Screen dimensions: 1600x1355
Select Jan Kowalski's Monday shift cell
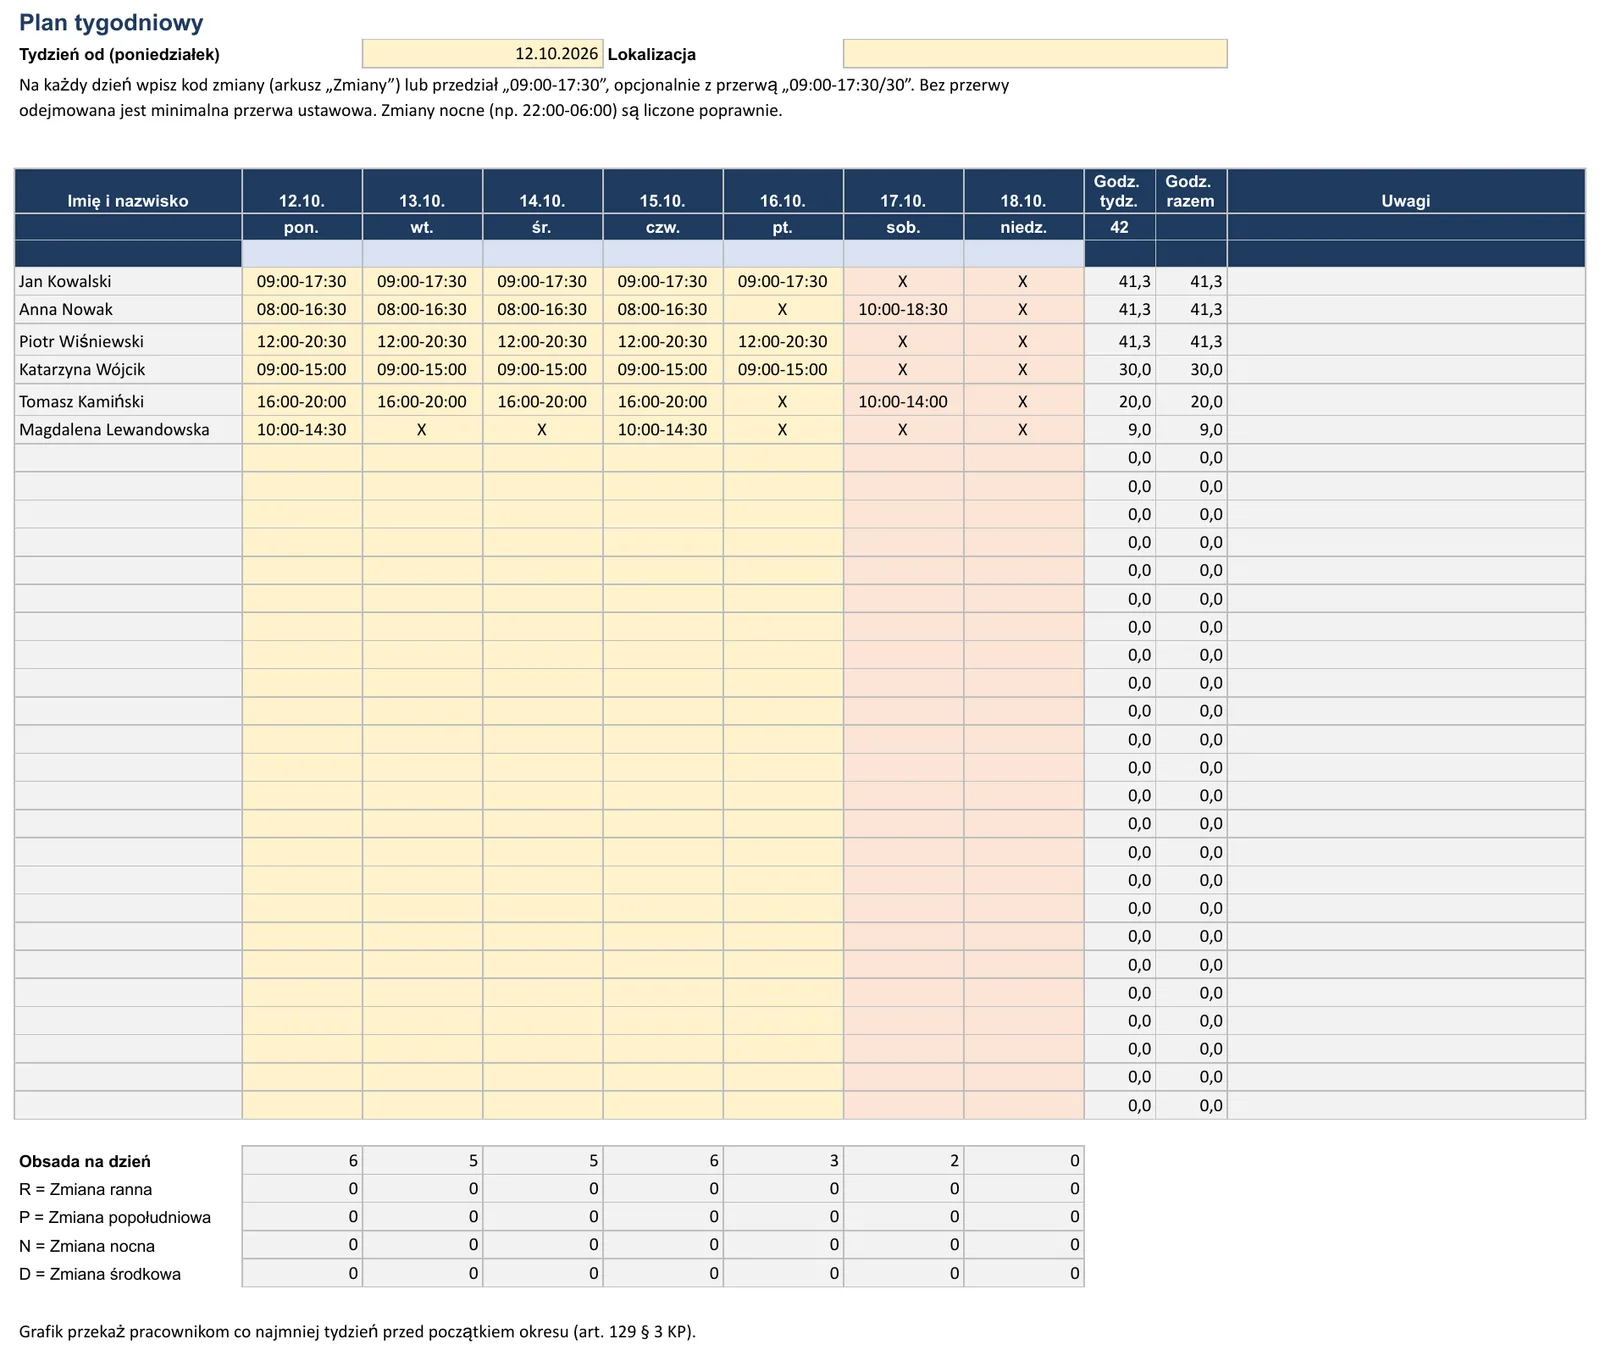(x=302, y=282)
